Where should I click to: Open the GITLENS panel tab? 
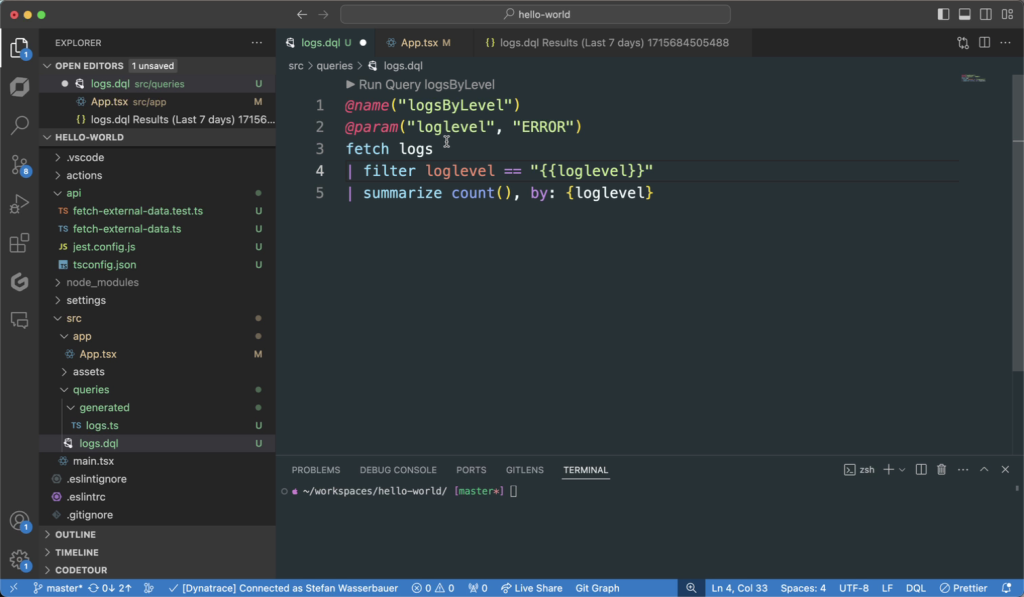click(x=524, y=470)
